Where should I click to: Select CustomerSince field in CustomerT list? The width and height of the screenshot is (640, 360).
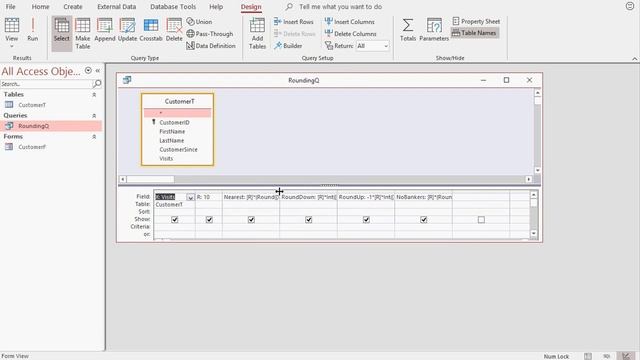tap(178, 149)
